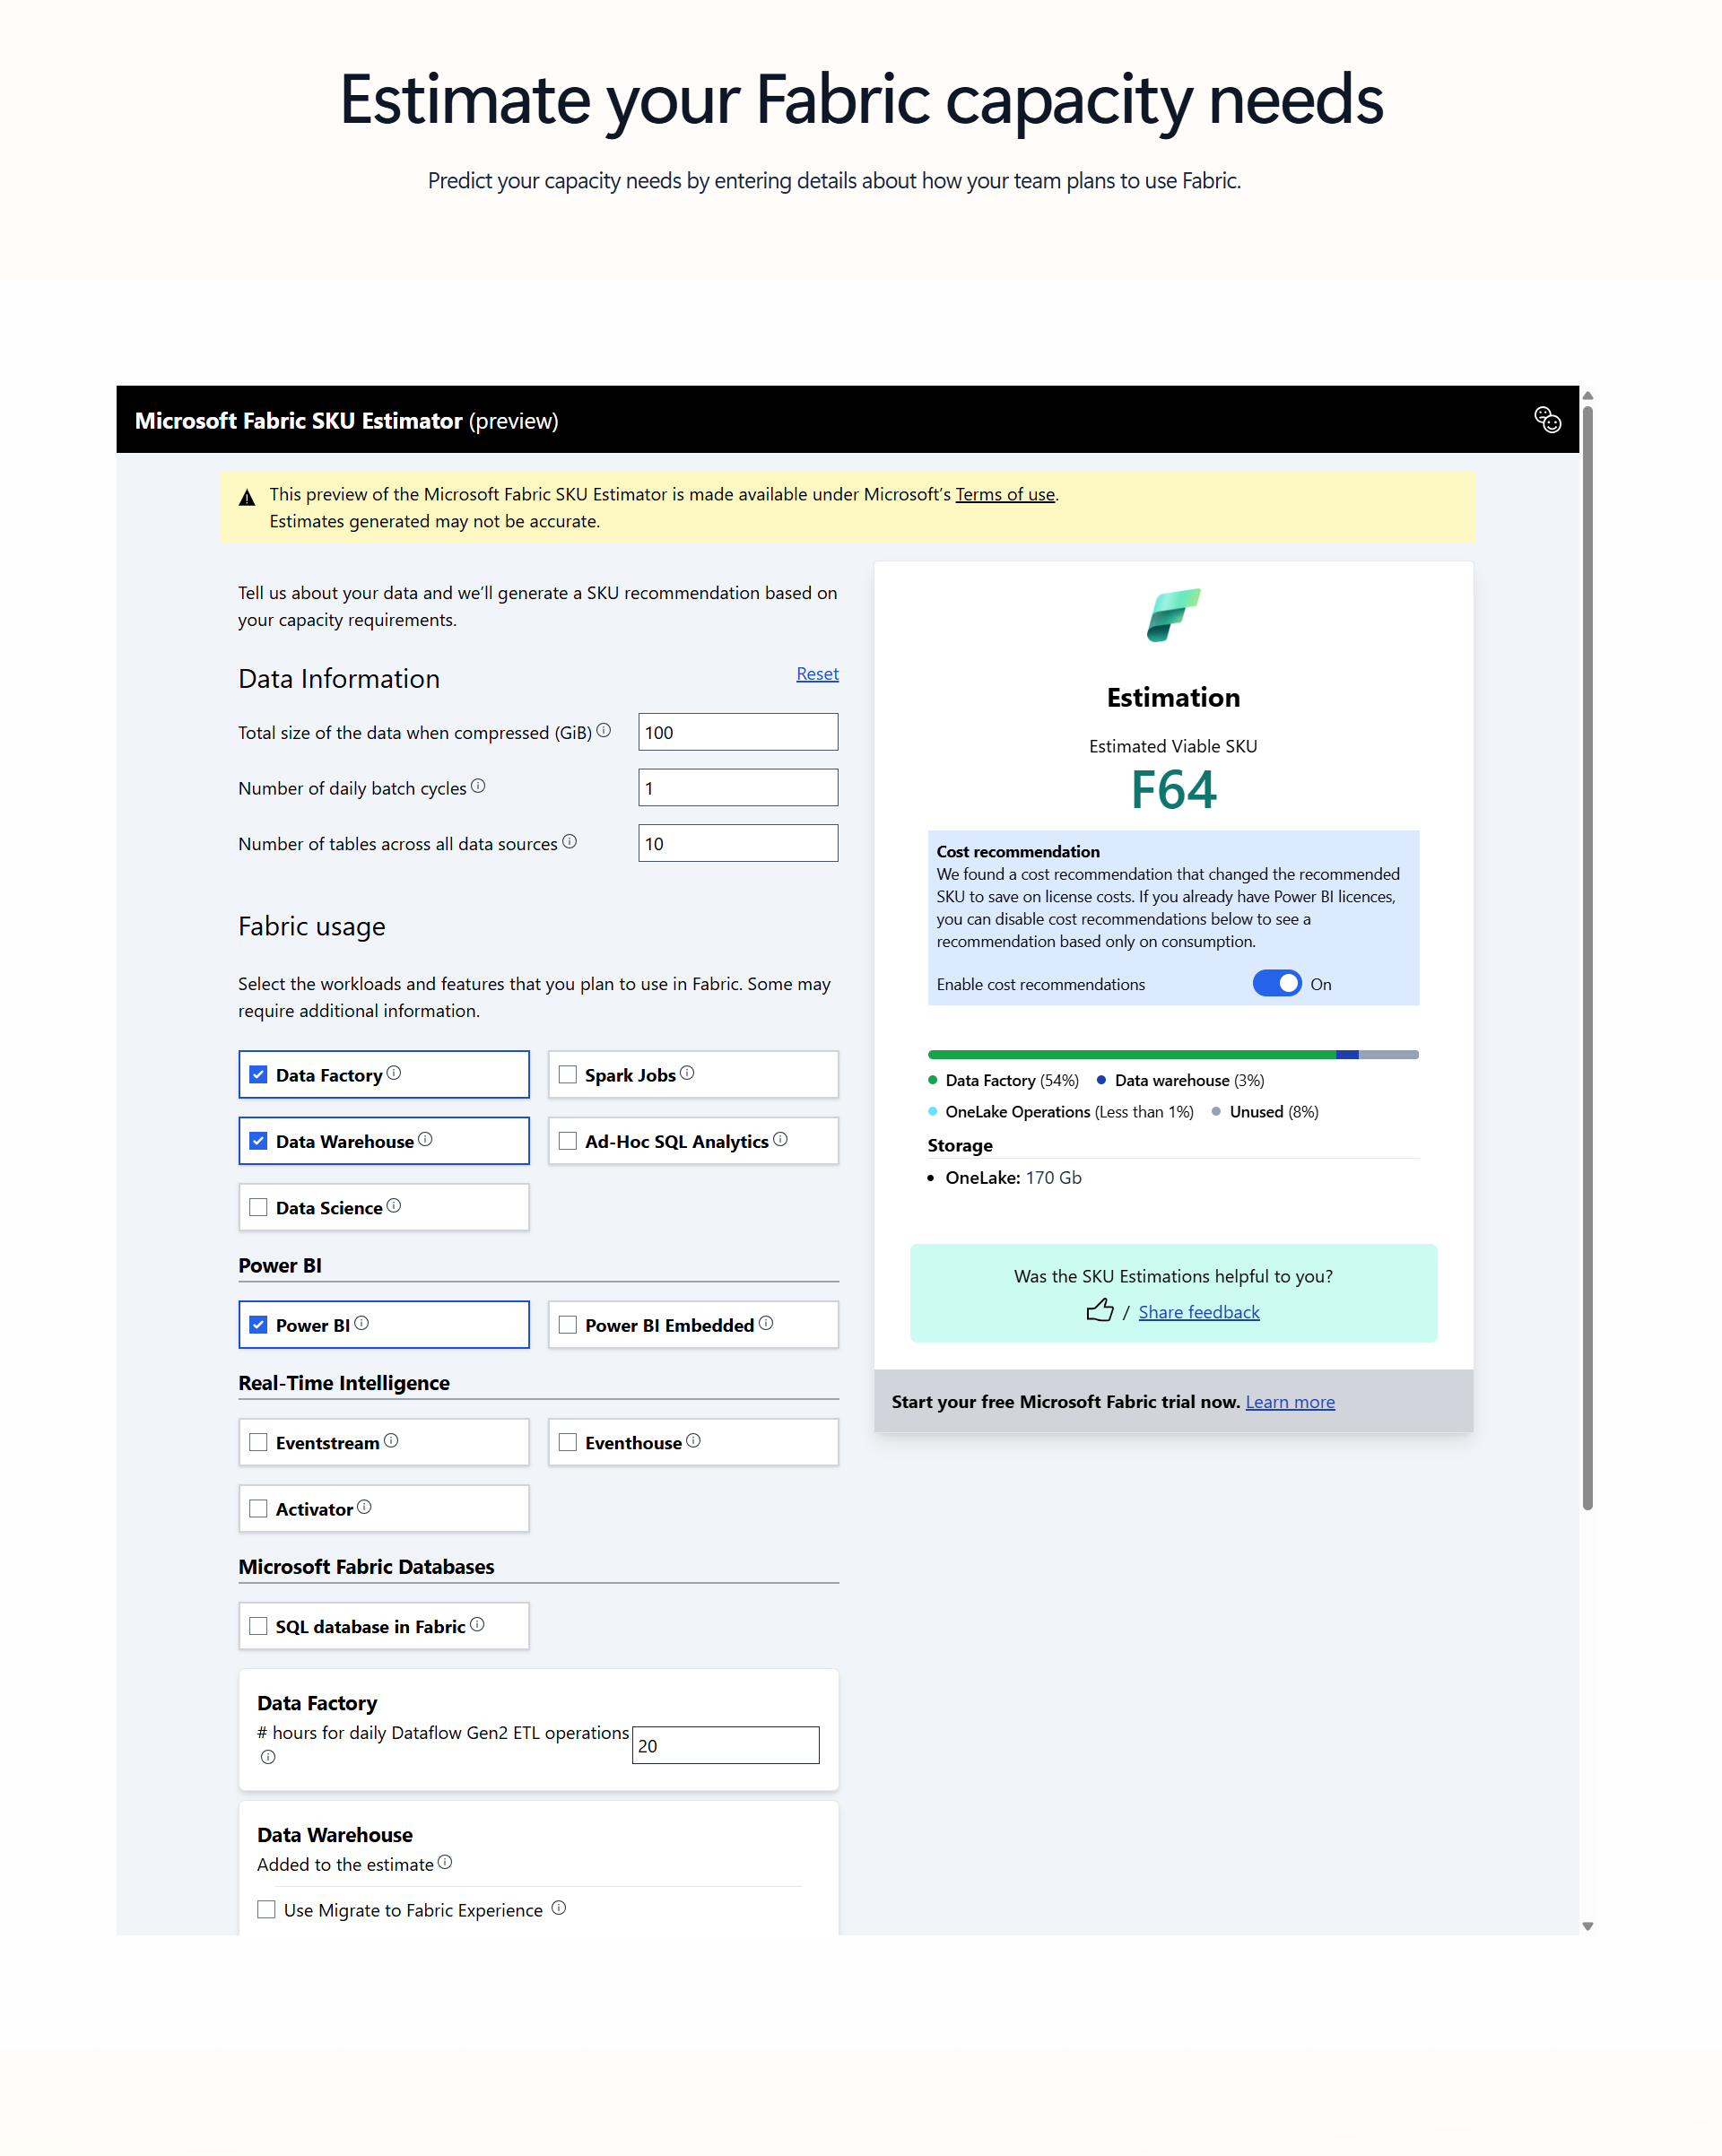Check Use Migrate to Fabric Experience
This screenshot has width=1722, height=2156.
(x=267, y=1909)
